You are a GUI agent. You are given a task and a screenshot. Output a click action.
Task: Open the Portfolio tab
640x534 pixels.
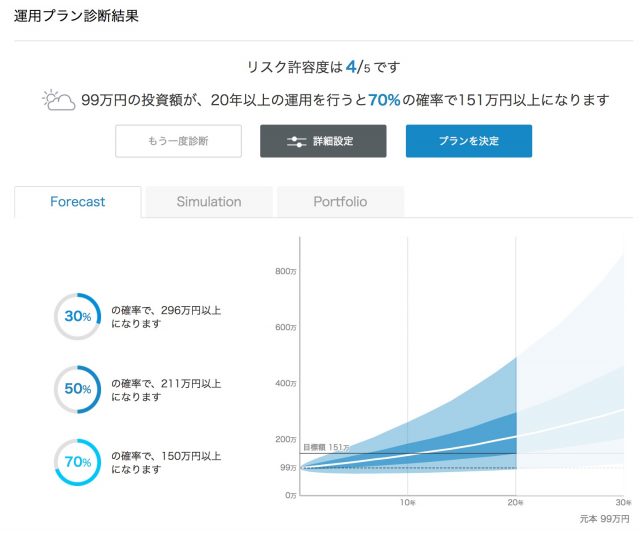340,202
